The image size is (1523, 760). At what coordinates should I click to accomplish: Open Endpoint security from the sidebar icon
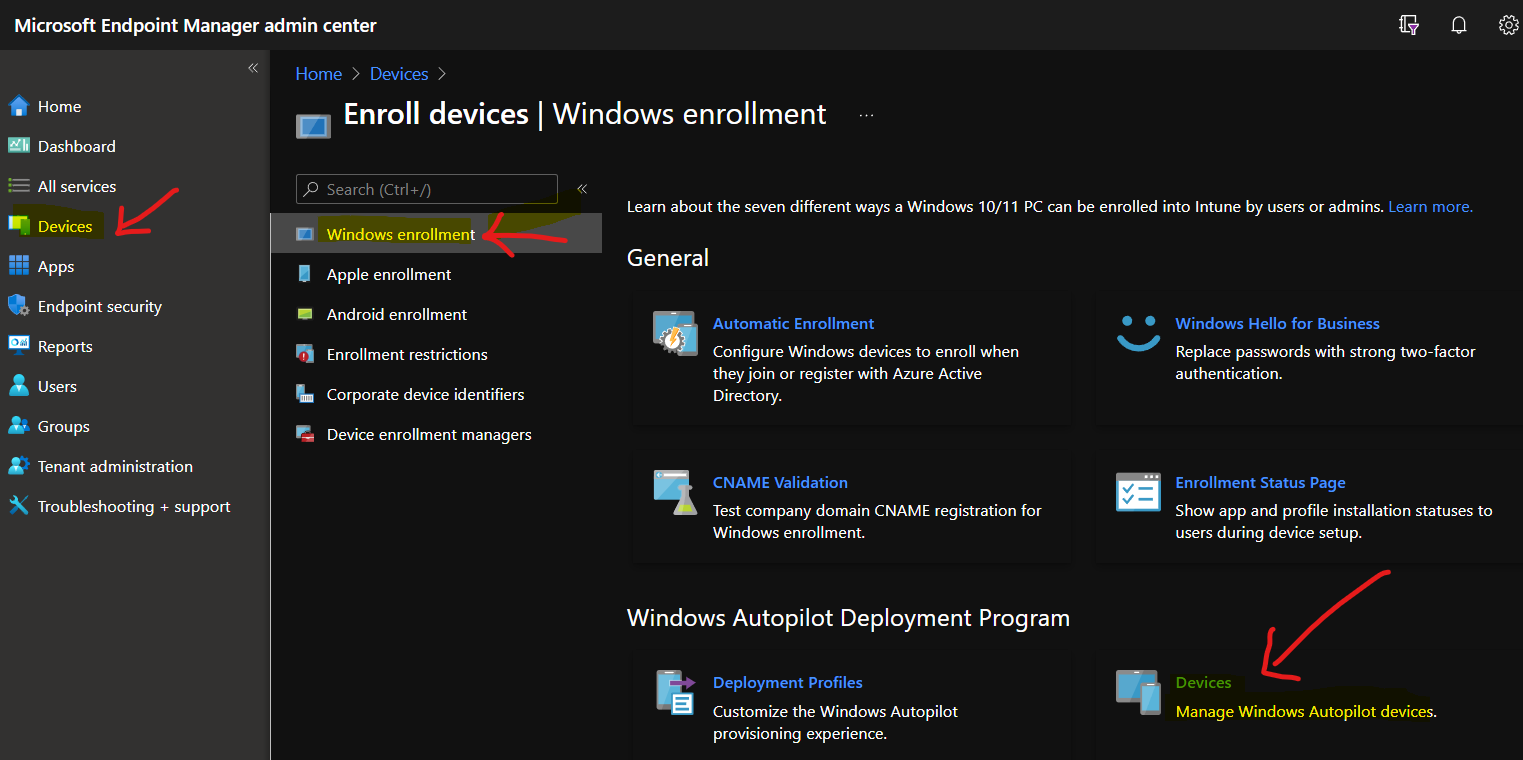pyautogui.click(x=18, y=306)
